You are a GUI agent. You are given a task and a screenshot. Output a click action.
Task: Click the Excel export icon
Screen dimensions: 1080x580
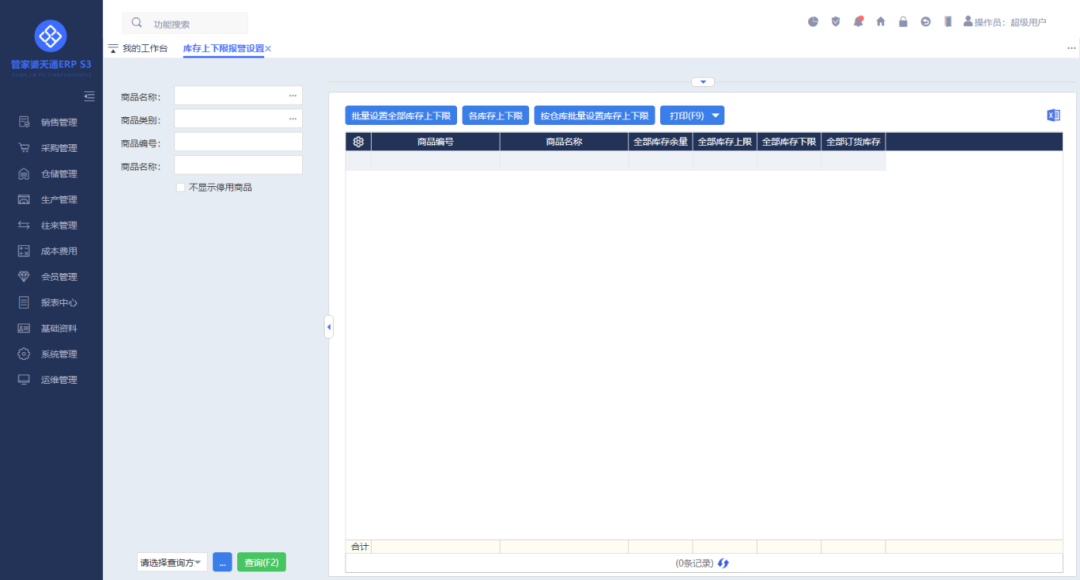(1053, 115)
